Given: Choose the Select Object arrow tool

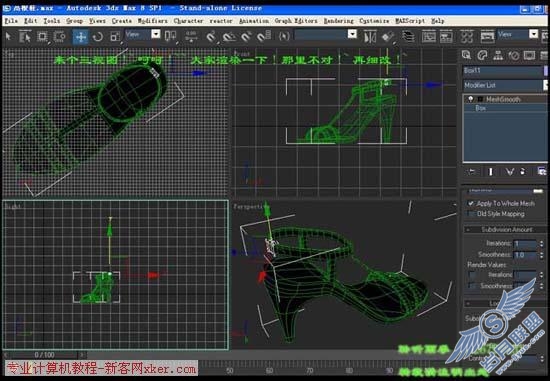Looking at the screenshot, I should click(8, 36).
